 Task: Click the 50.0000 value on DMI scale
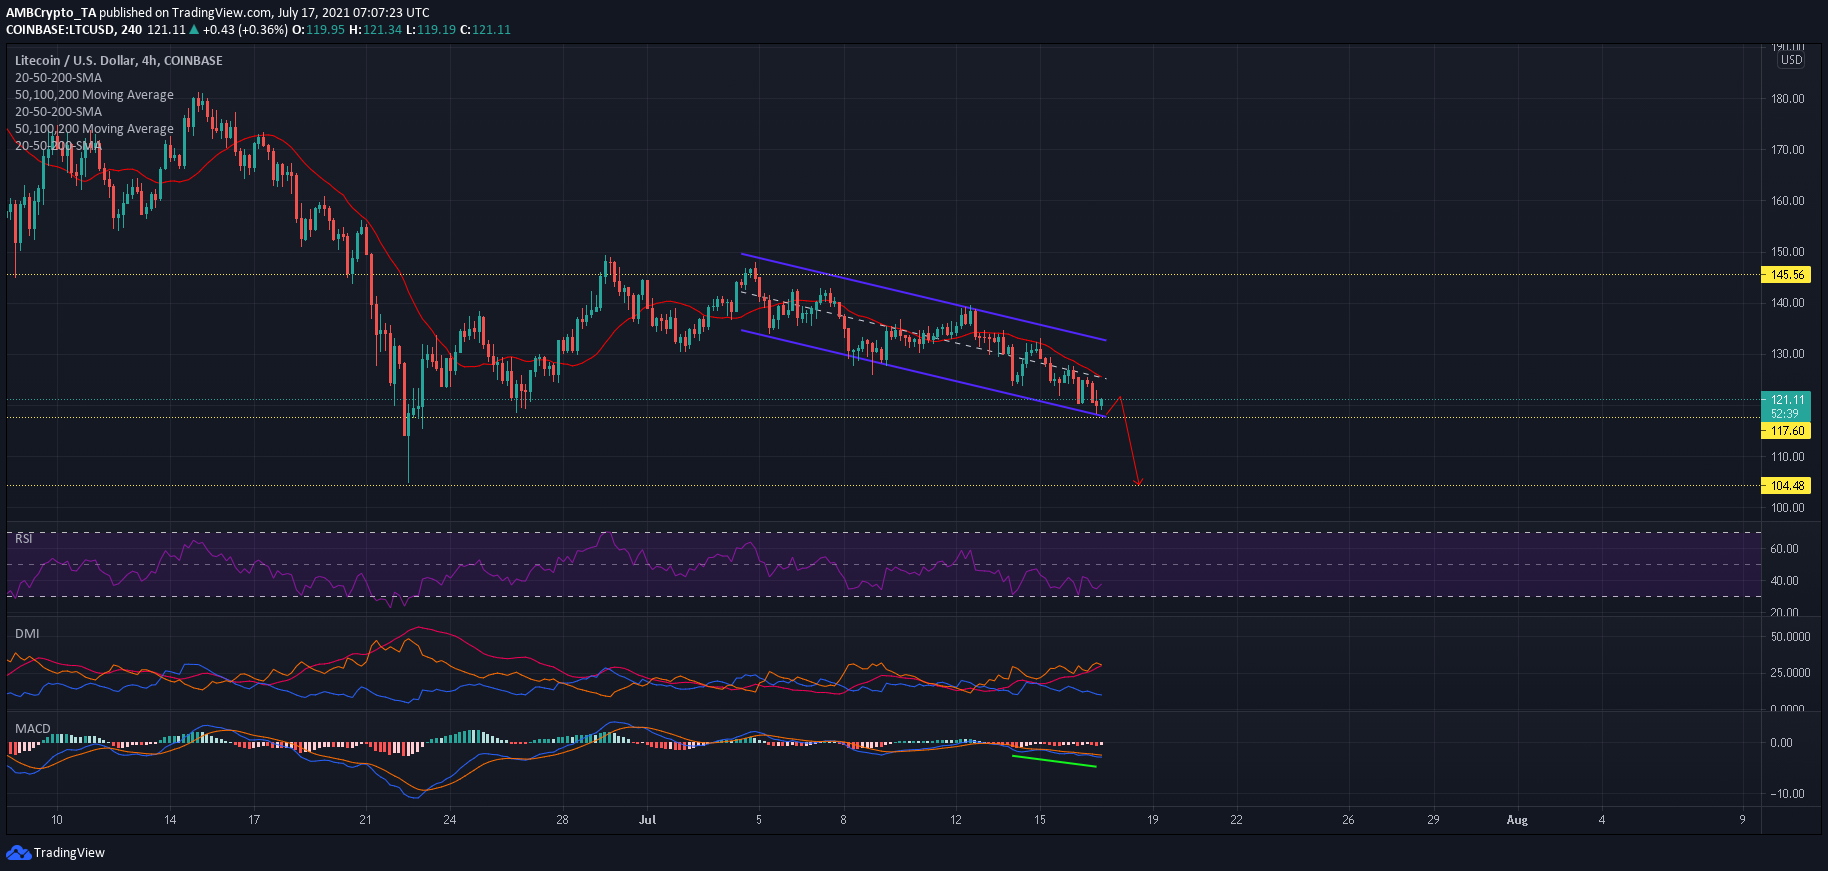[x=1790, y=636]
